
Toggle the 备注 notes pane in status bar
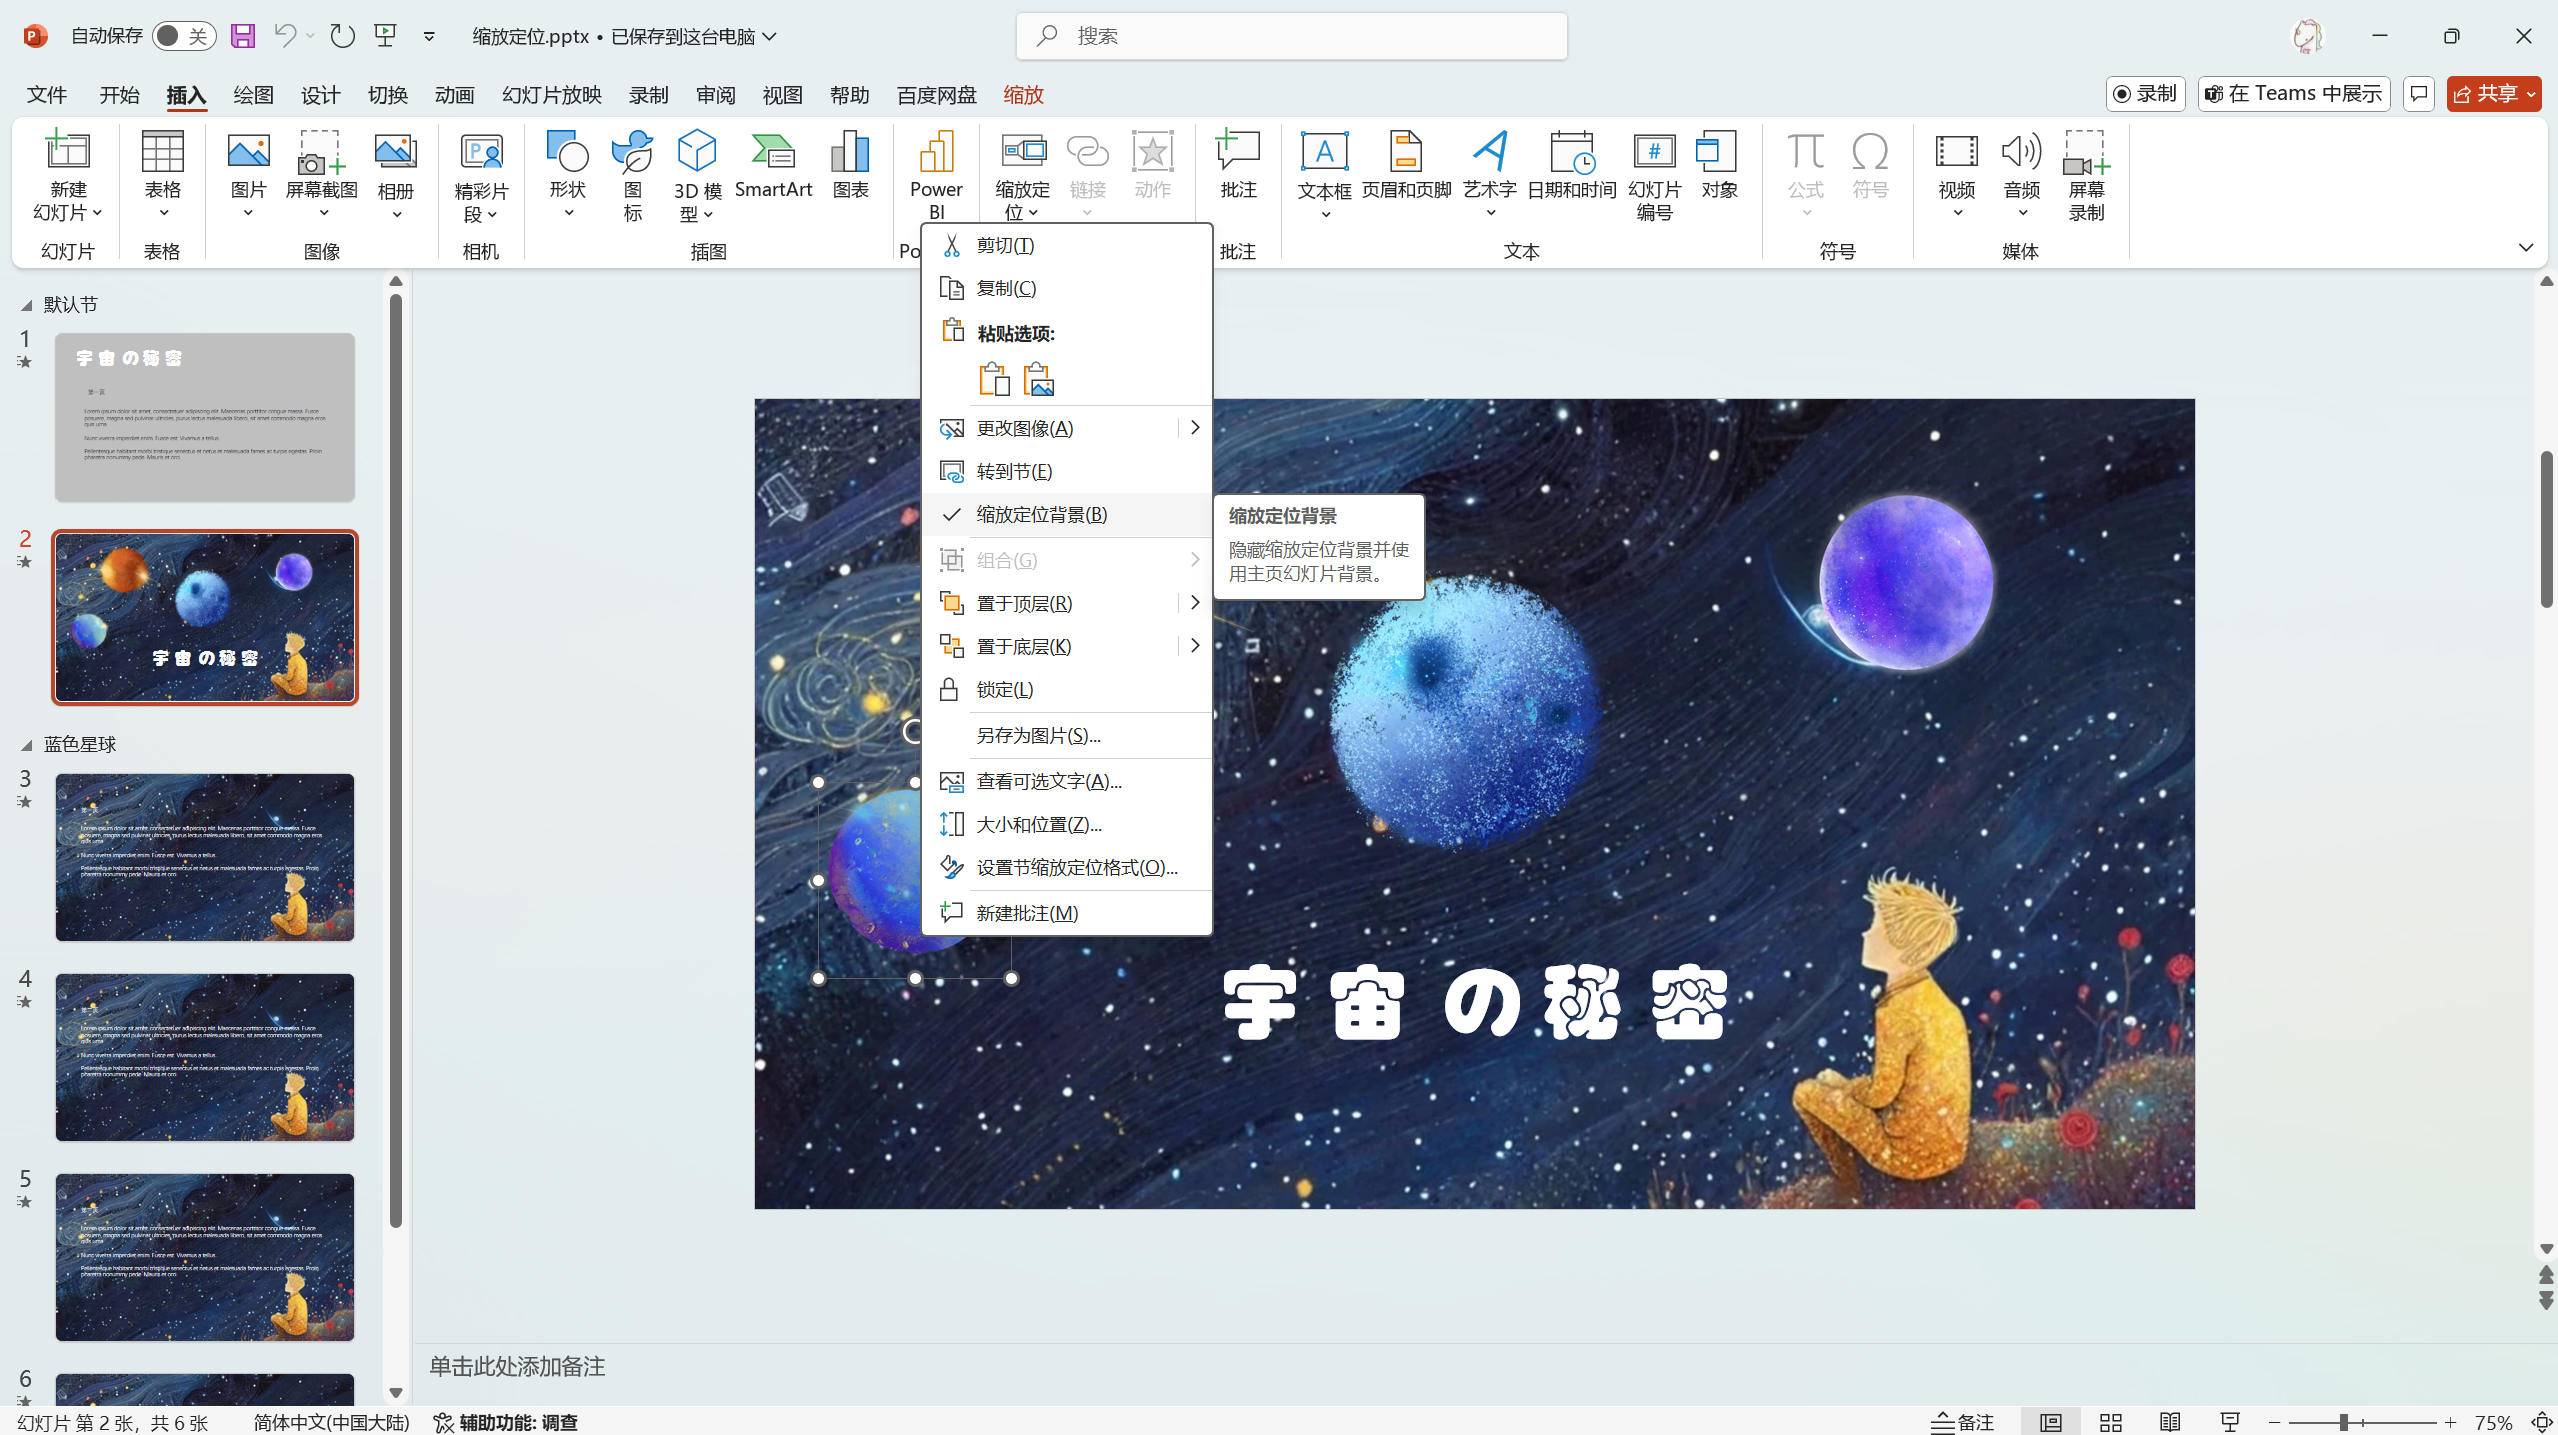tap(1961, 1422)
